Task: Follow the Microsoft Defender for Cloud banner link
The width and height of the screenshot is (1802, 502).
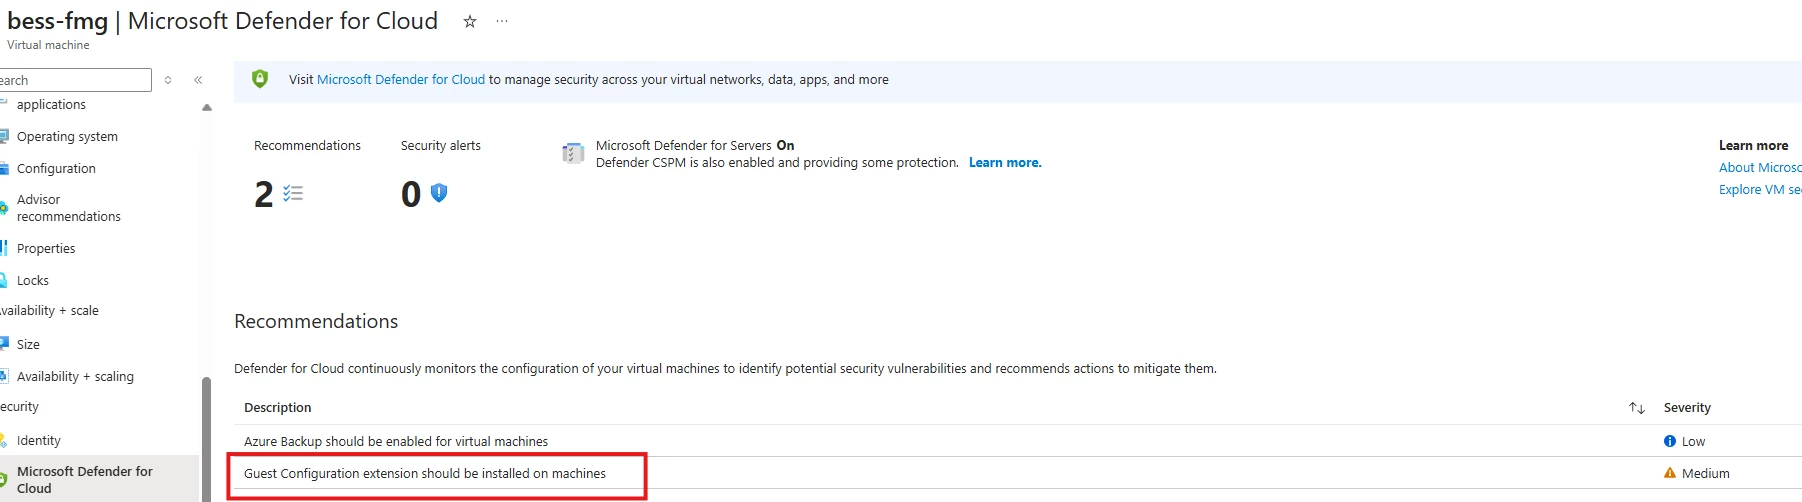Action: click(401, 80)
